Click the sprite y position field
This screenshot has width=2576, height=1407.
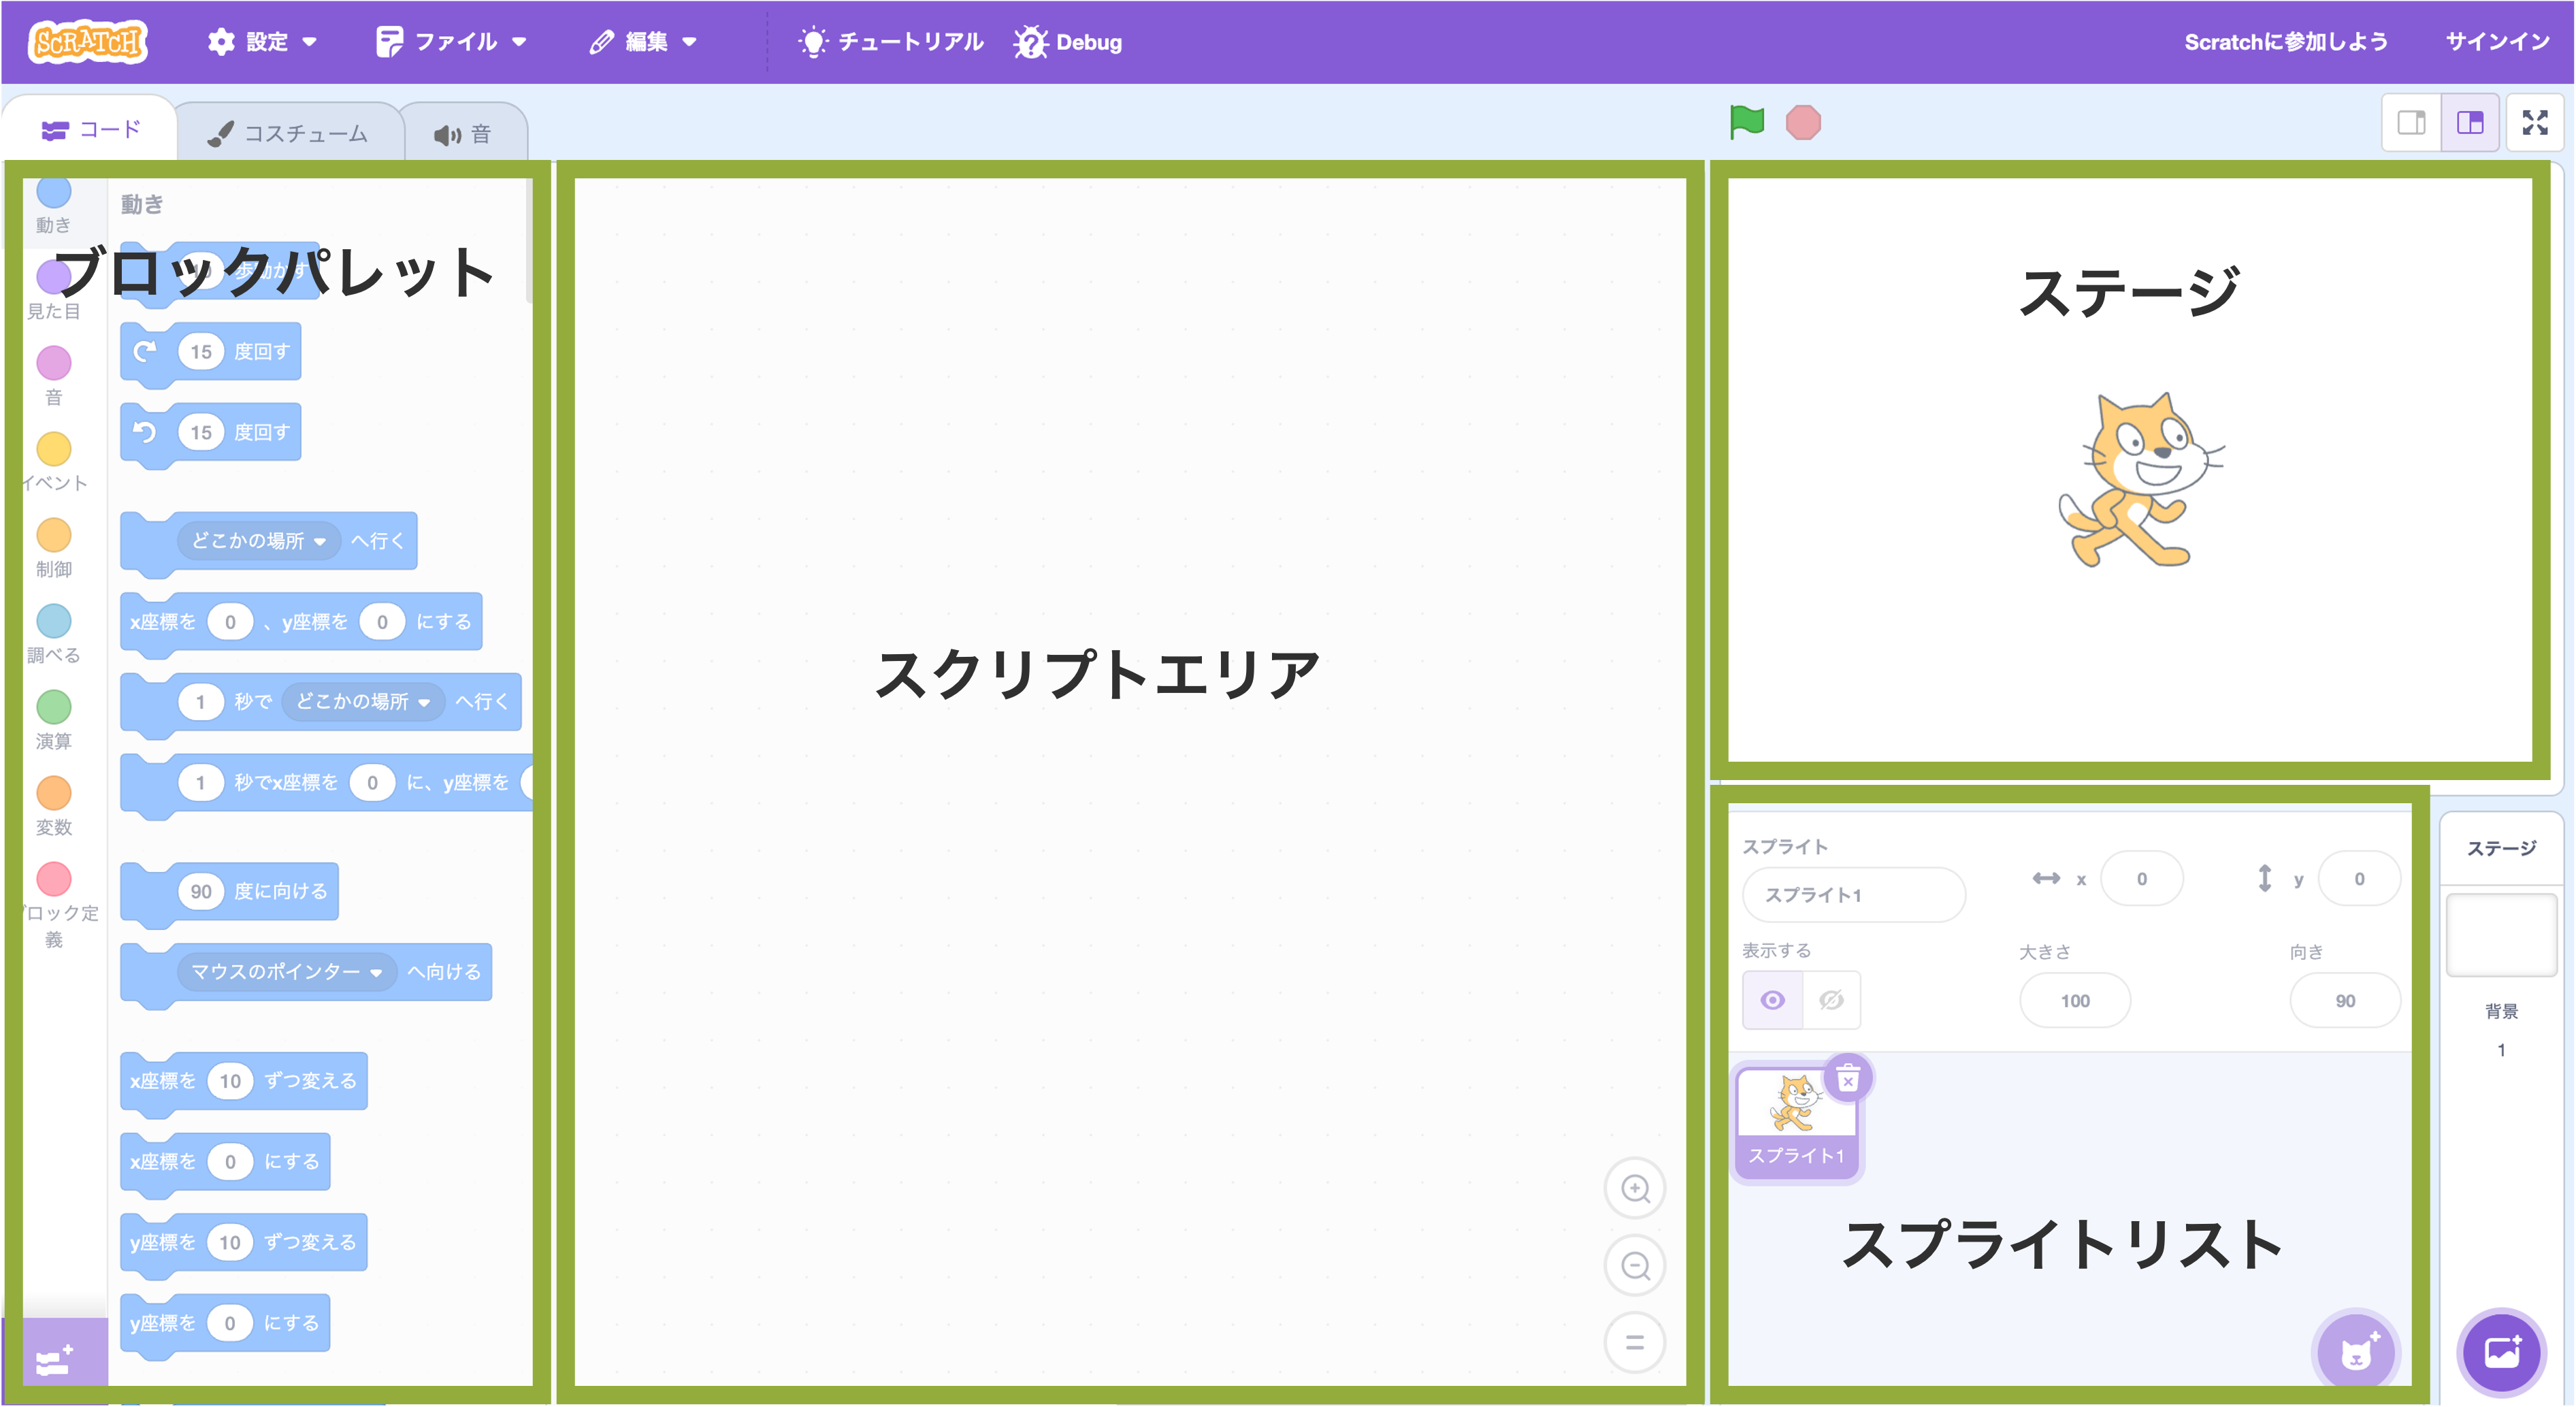(2358, 879)
